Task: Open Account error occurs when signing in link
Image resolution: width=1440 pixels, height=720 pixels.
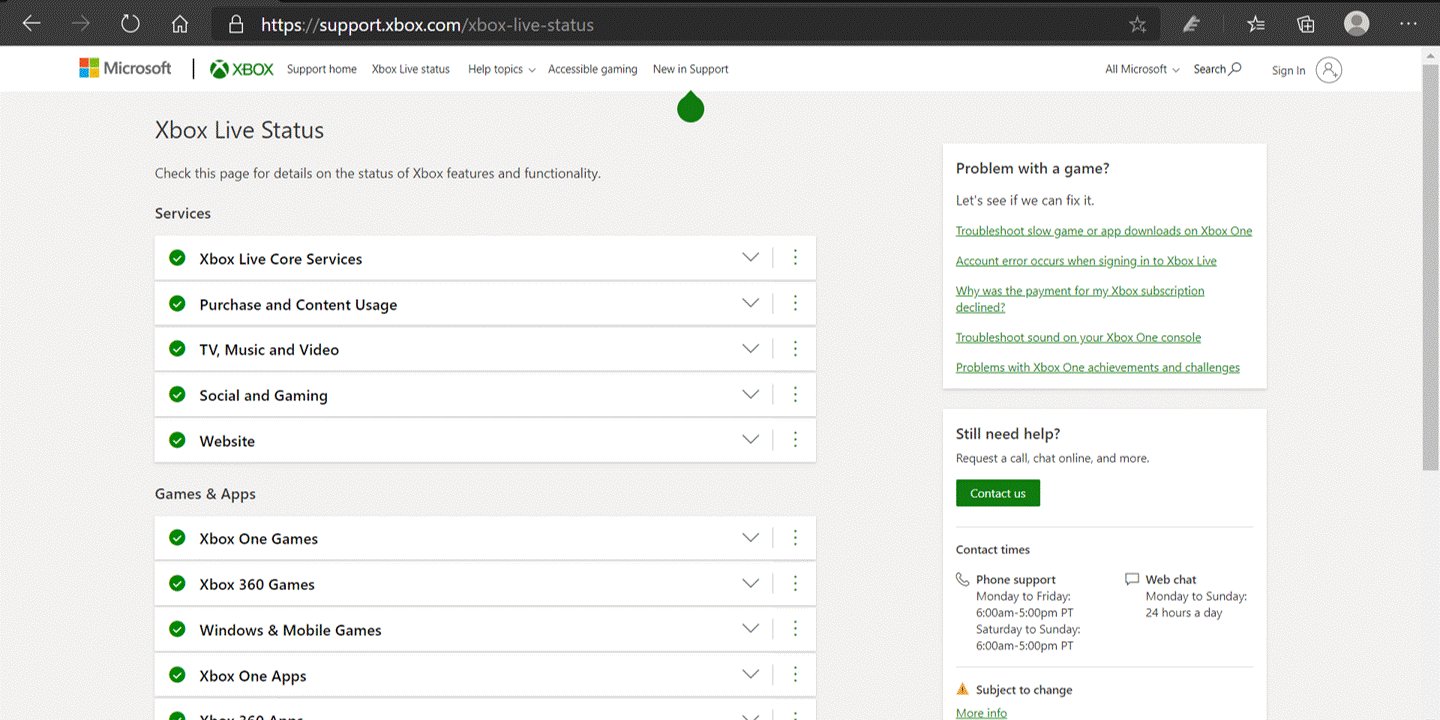Action: [x=1086, y=261]
